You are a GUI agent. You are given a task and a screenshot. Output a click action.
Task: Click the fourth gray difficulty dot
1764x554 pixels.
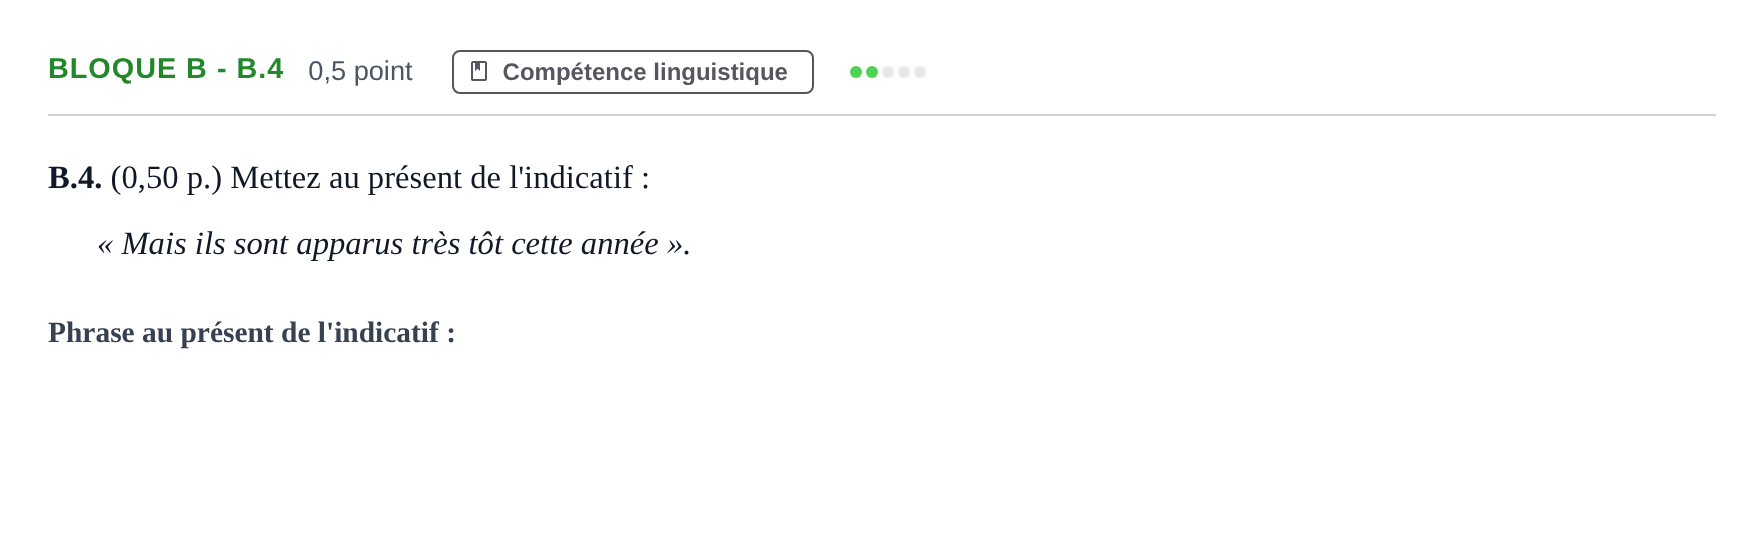pyautogui.click(x=904, y=72)
